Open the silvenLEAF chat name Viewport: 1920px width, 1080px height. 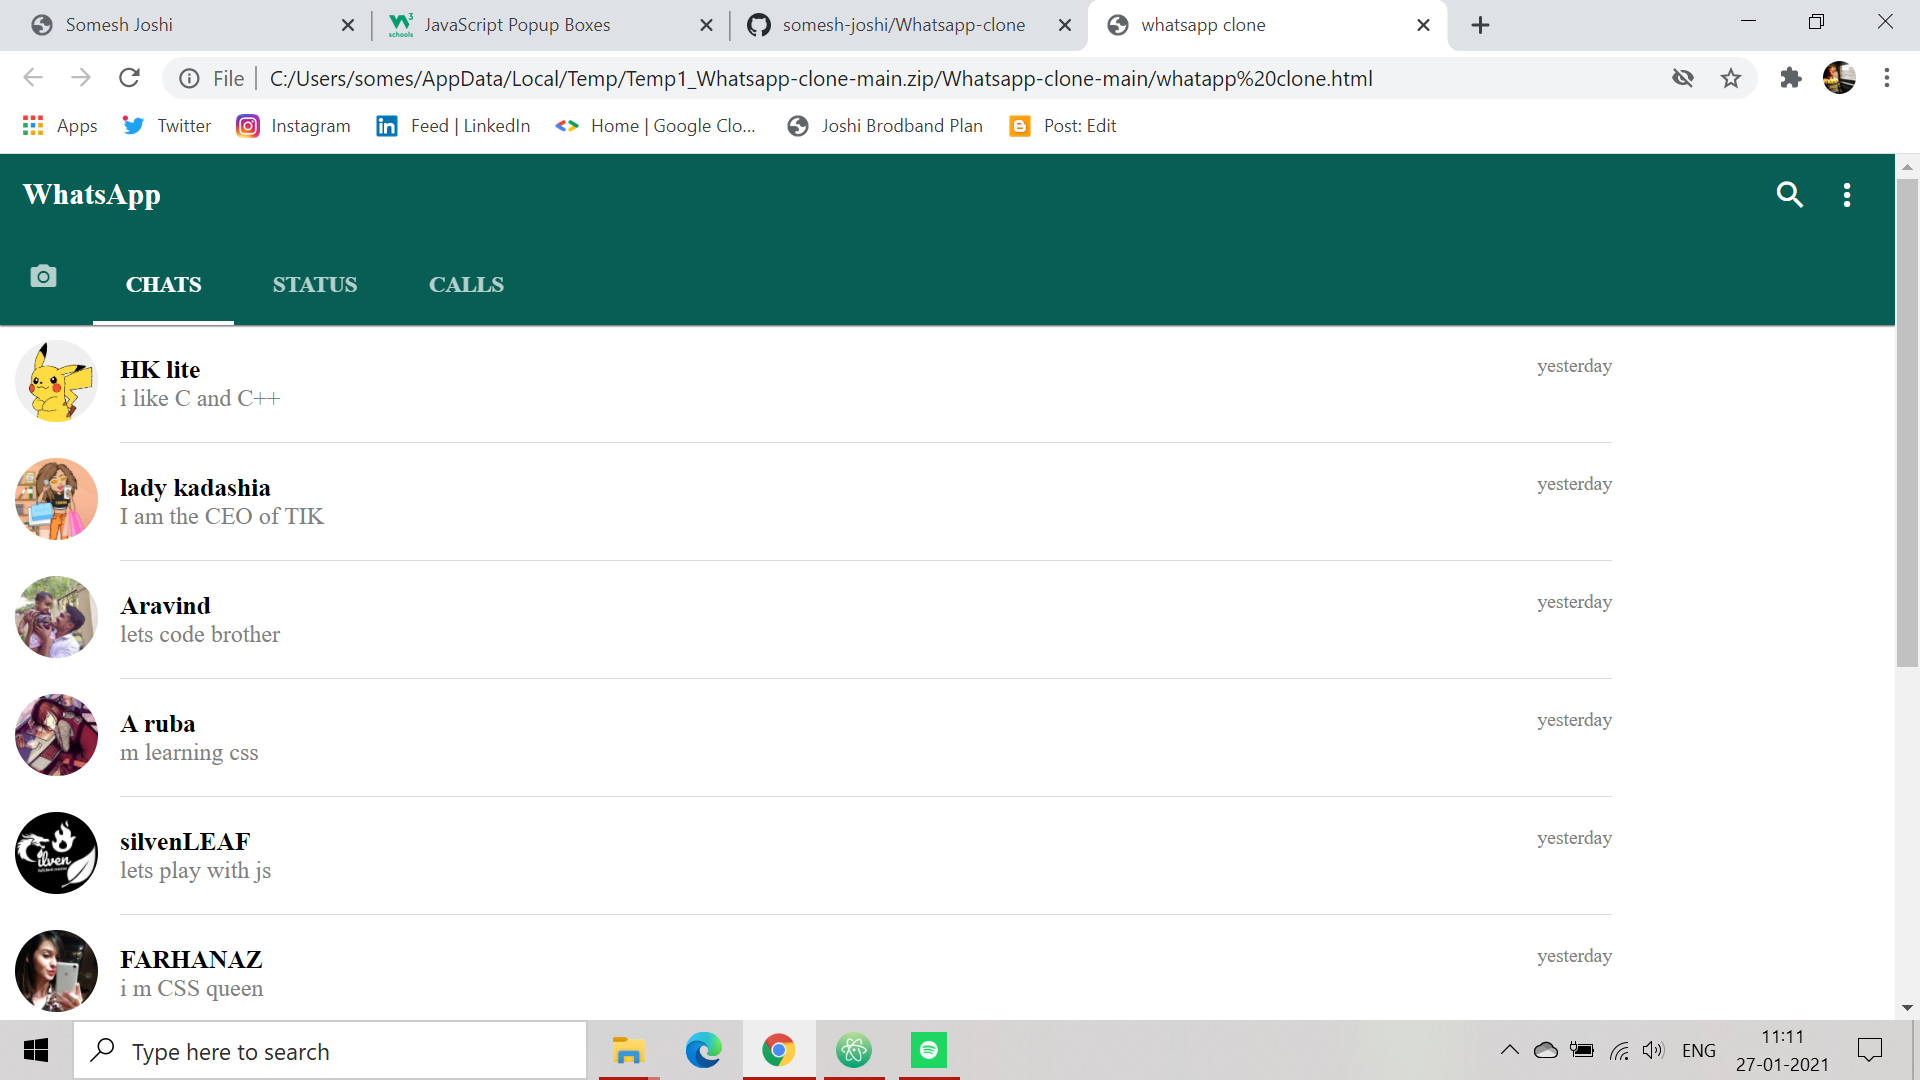coord(185,842)
